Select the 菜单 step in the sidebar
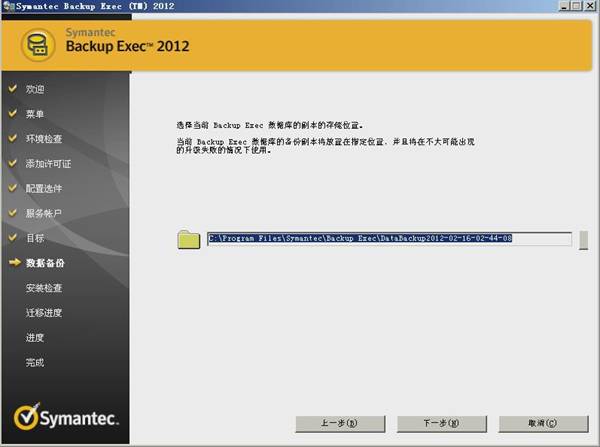The image size is (600, 447). [x=35, y=114]
